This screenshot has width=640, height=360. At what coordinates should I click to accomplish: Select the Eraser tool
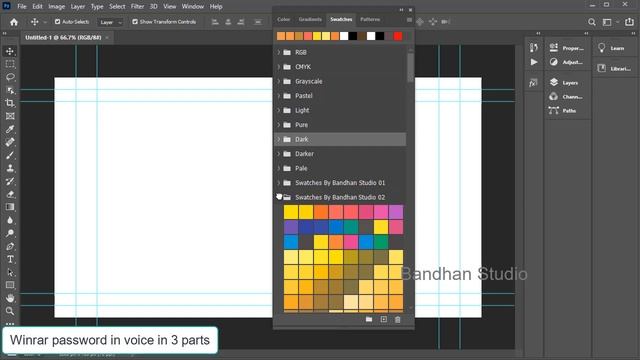pos(10,194)
